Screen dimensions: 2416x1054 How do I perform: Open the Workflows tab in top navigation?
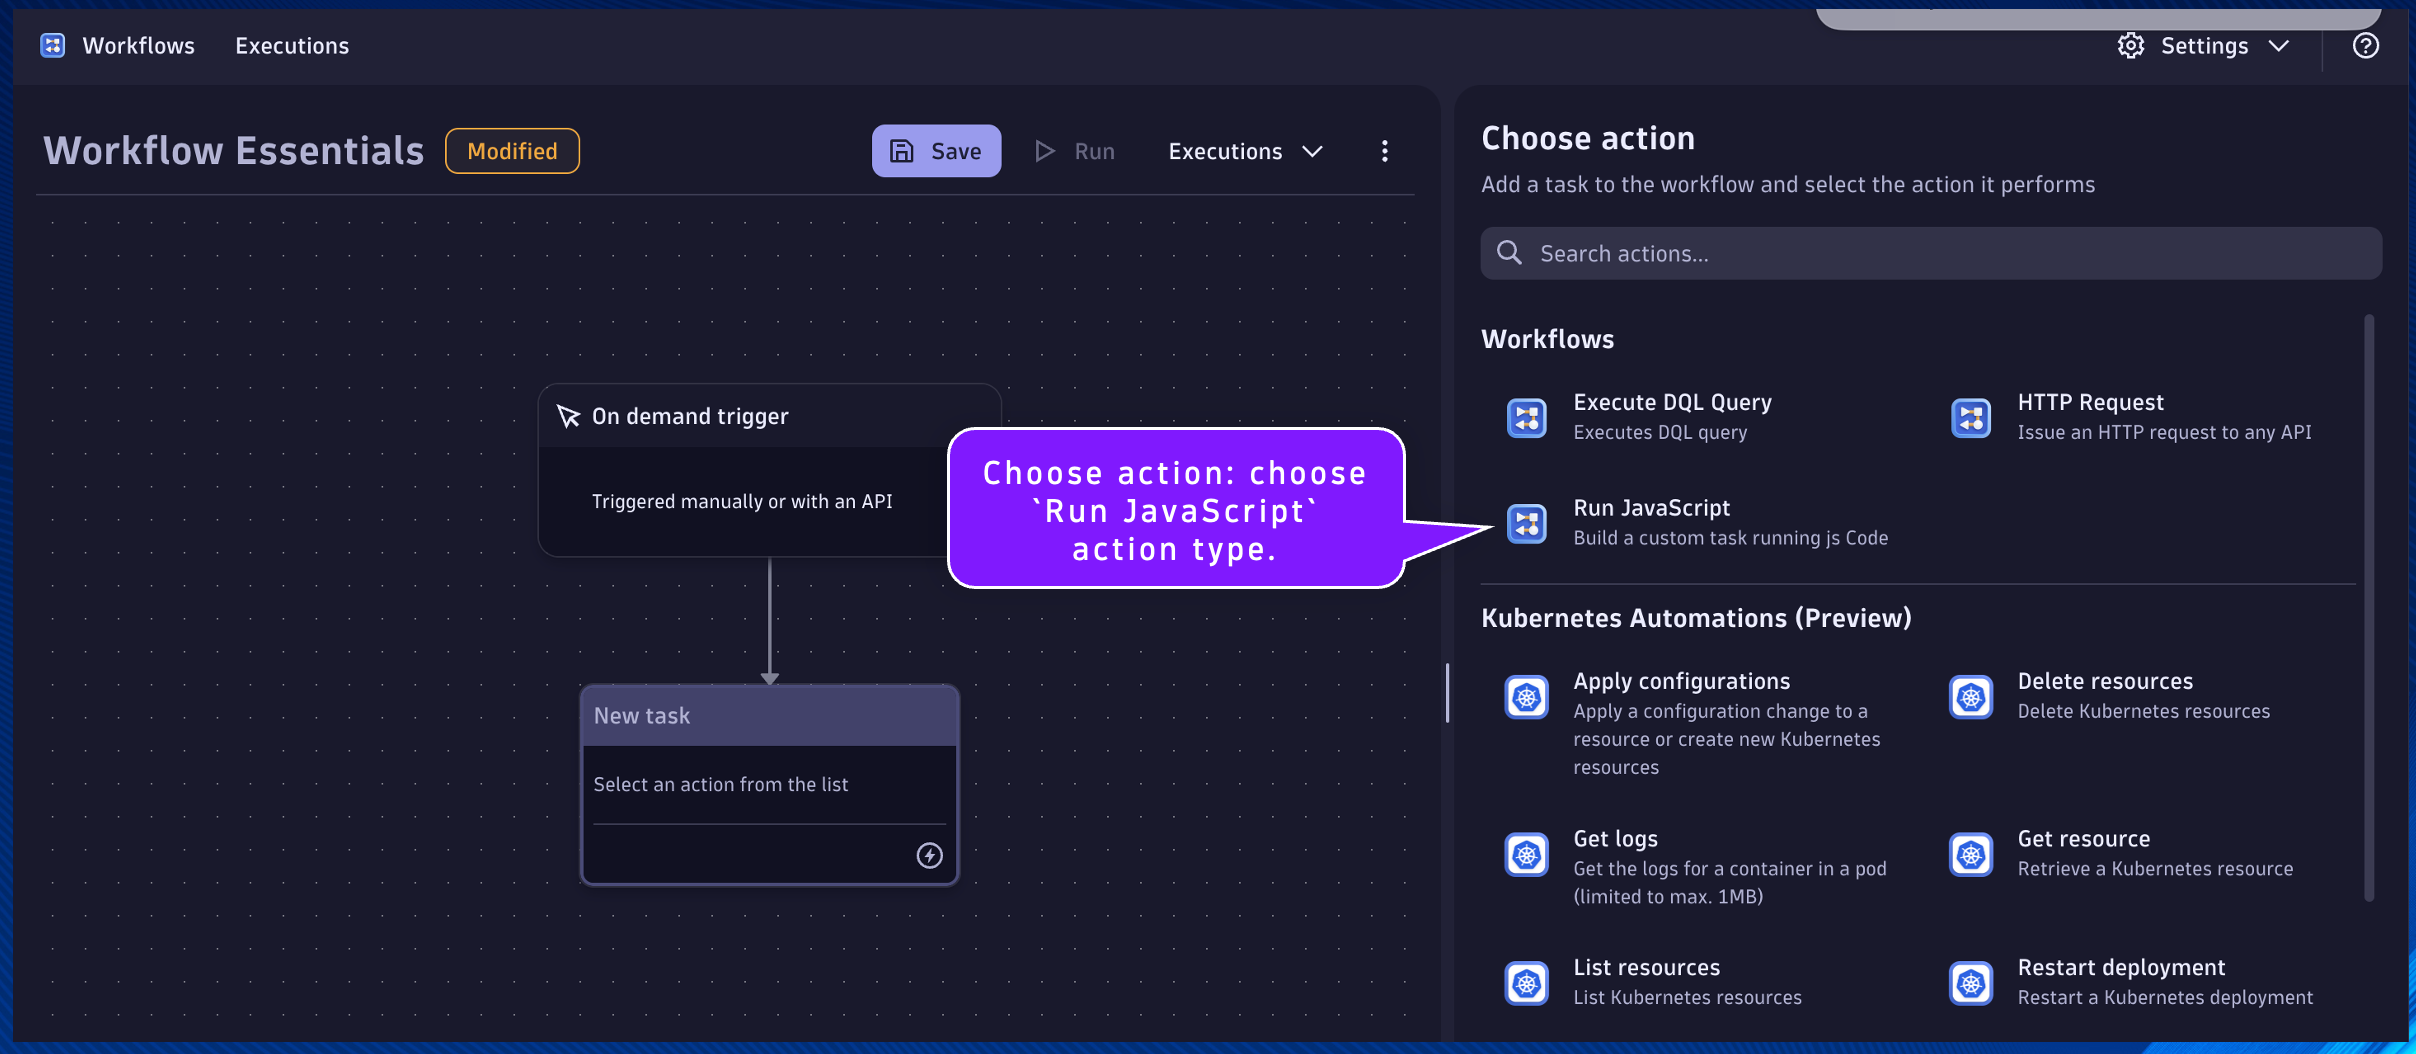click(139, 45)
